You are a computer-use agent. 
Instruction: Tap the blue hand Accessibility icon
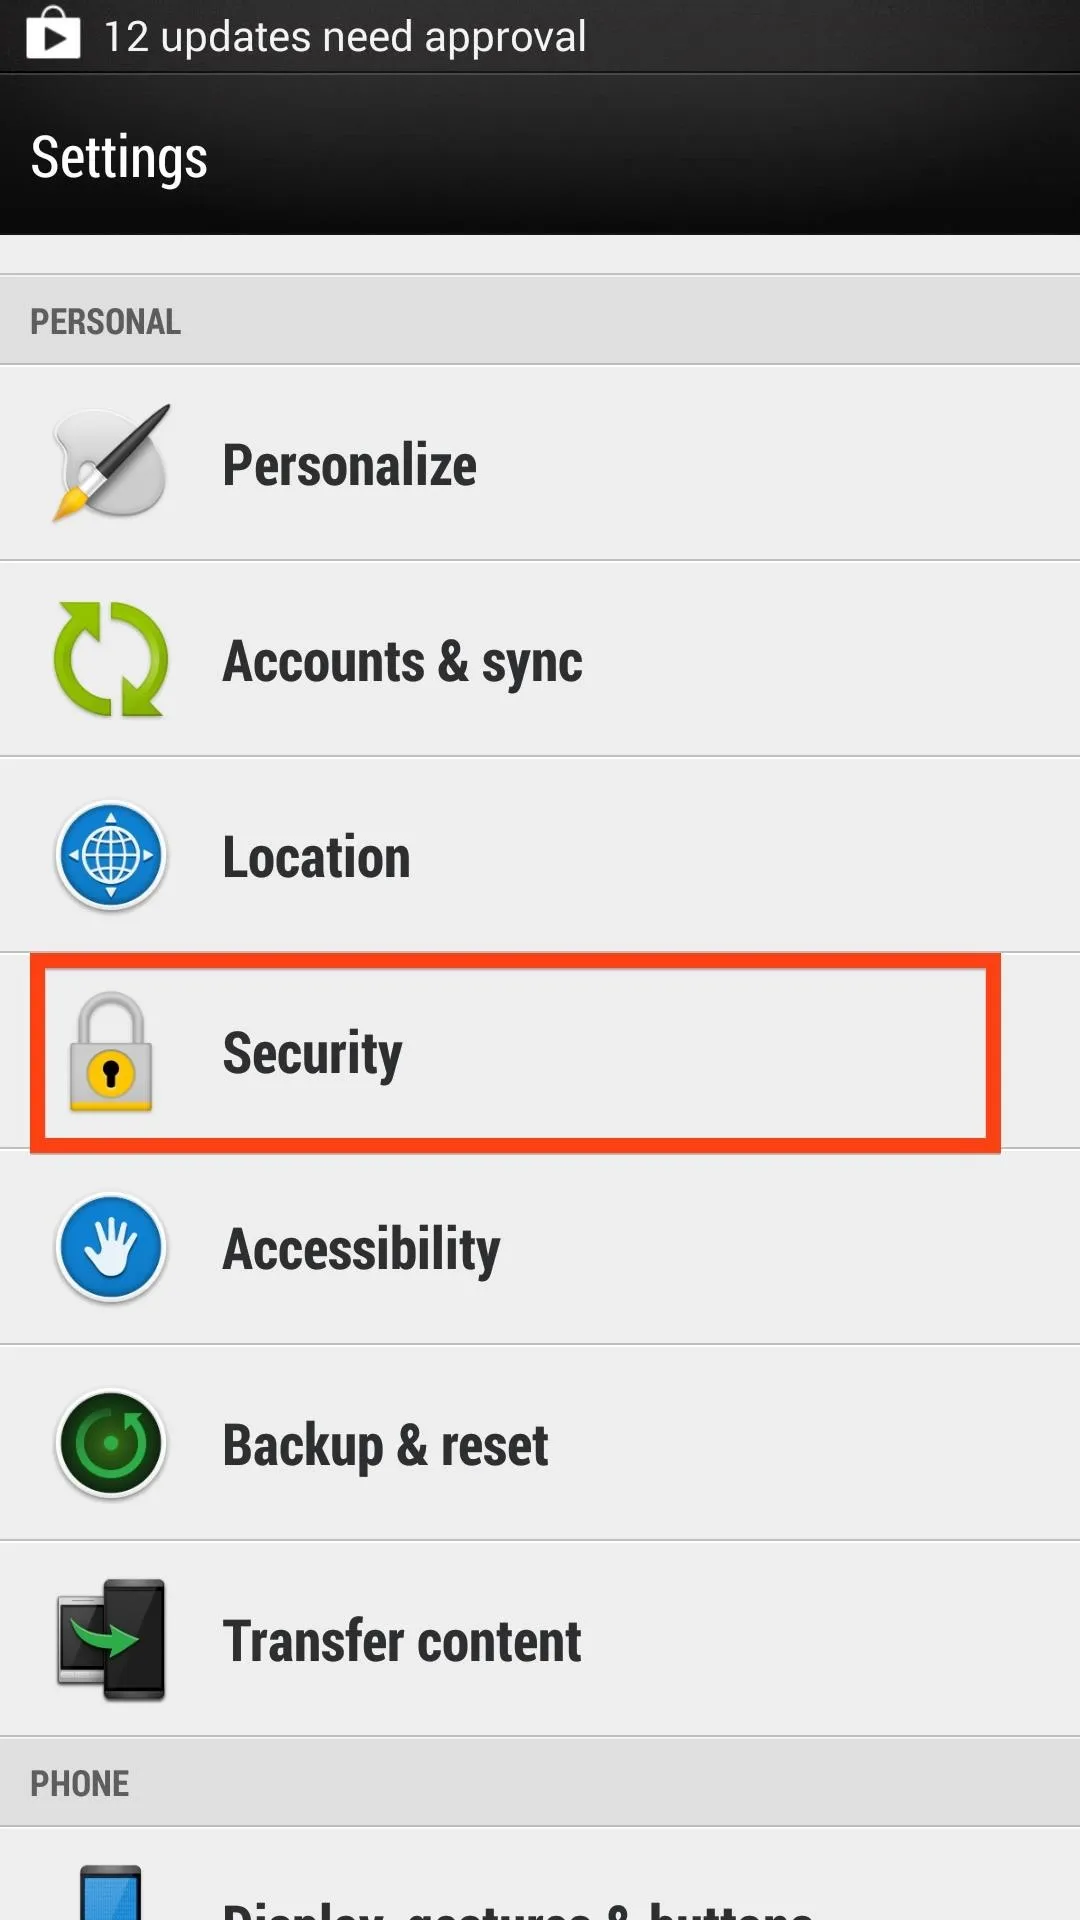point(111,1248)
